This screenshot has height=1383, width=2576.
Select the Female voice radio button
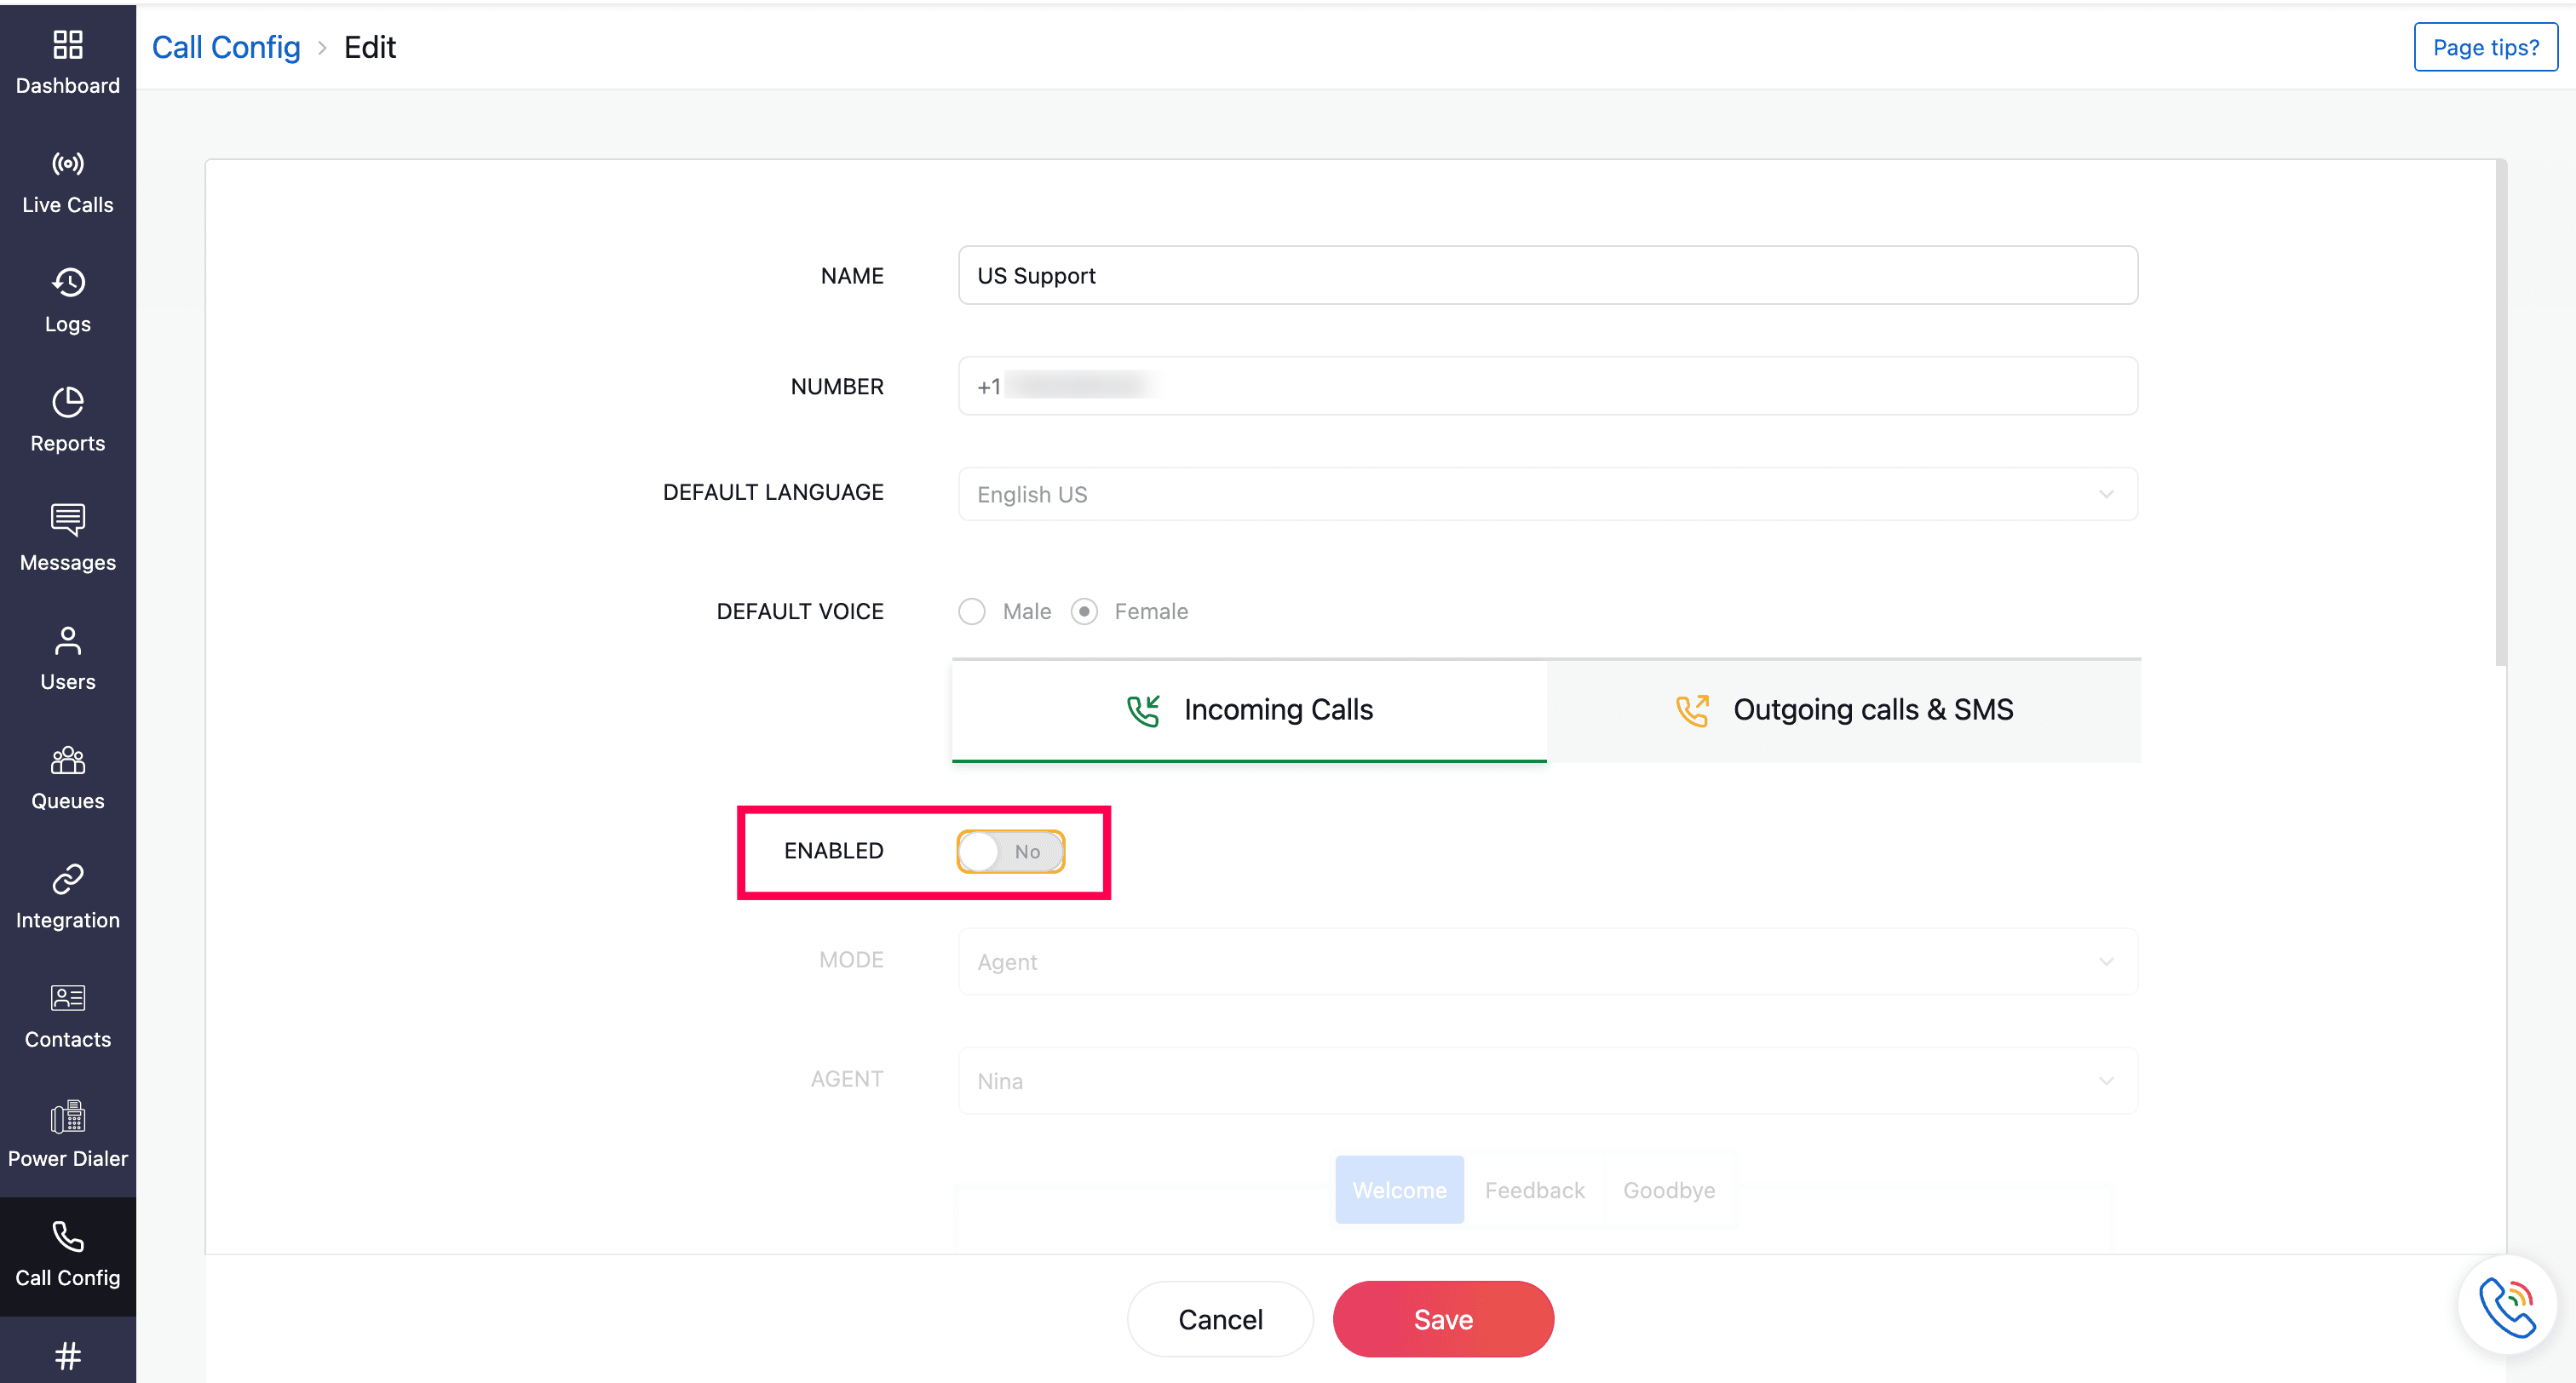(x=1084, y=611)
